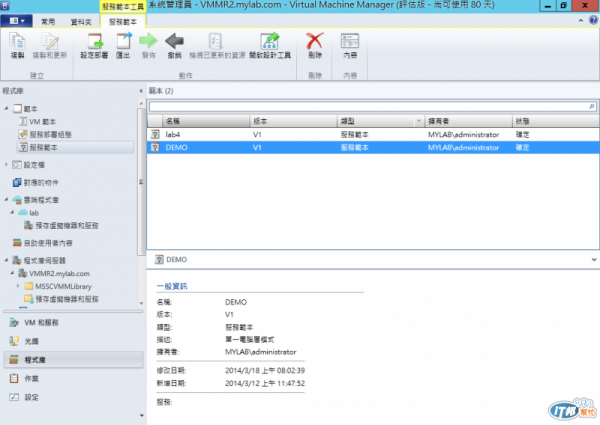Collapse the DEMO details pane chevron

click(594, 259)
